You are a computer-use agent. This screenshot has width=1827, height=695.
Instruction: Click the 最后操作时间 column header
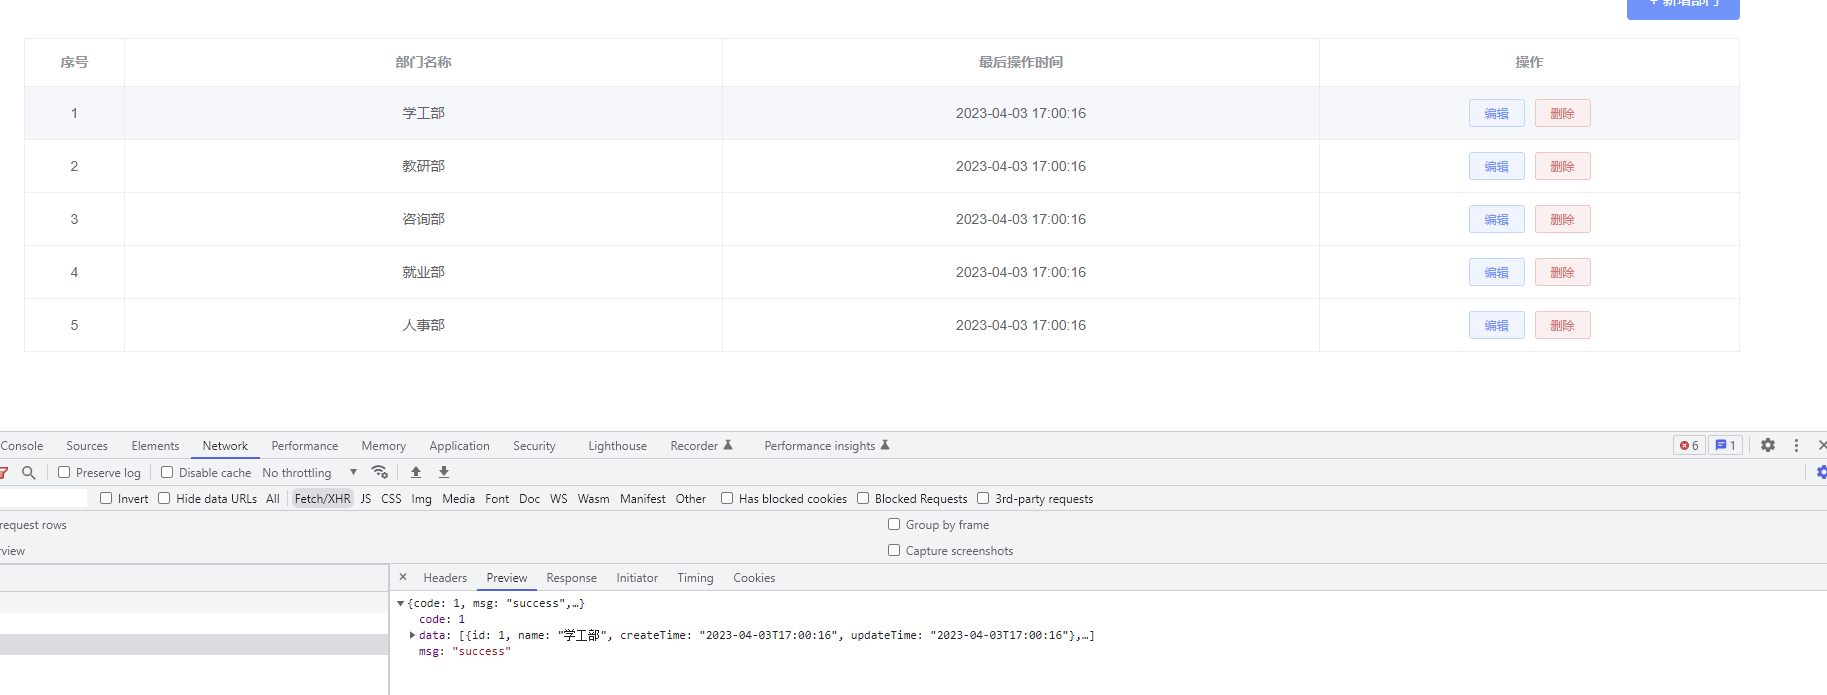point(1021,62)
